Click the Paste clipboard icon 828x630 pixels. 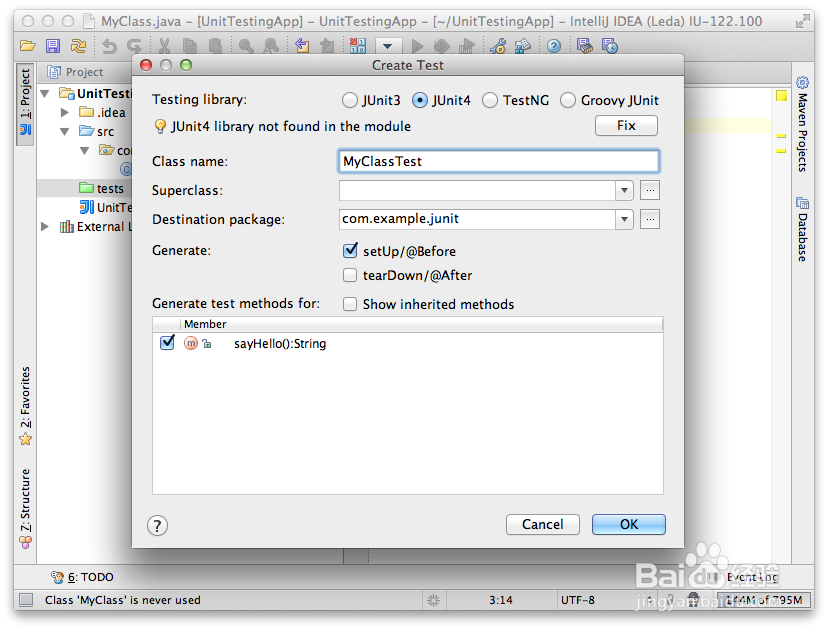click(215, 46)
